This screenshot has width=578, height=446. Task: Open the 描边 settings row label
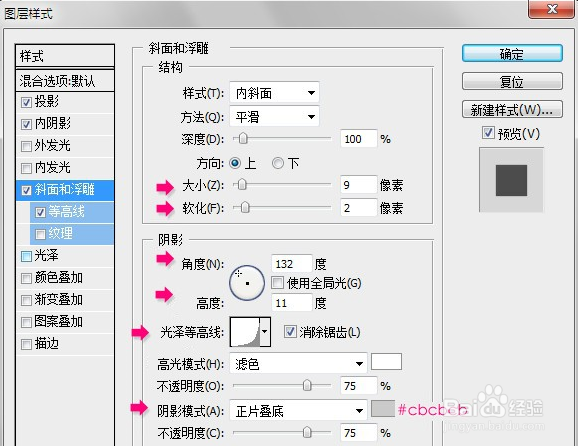point(46,344)
